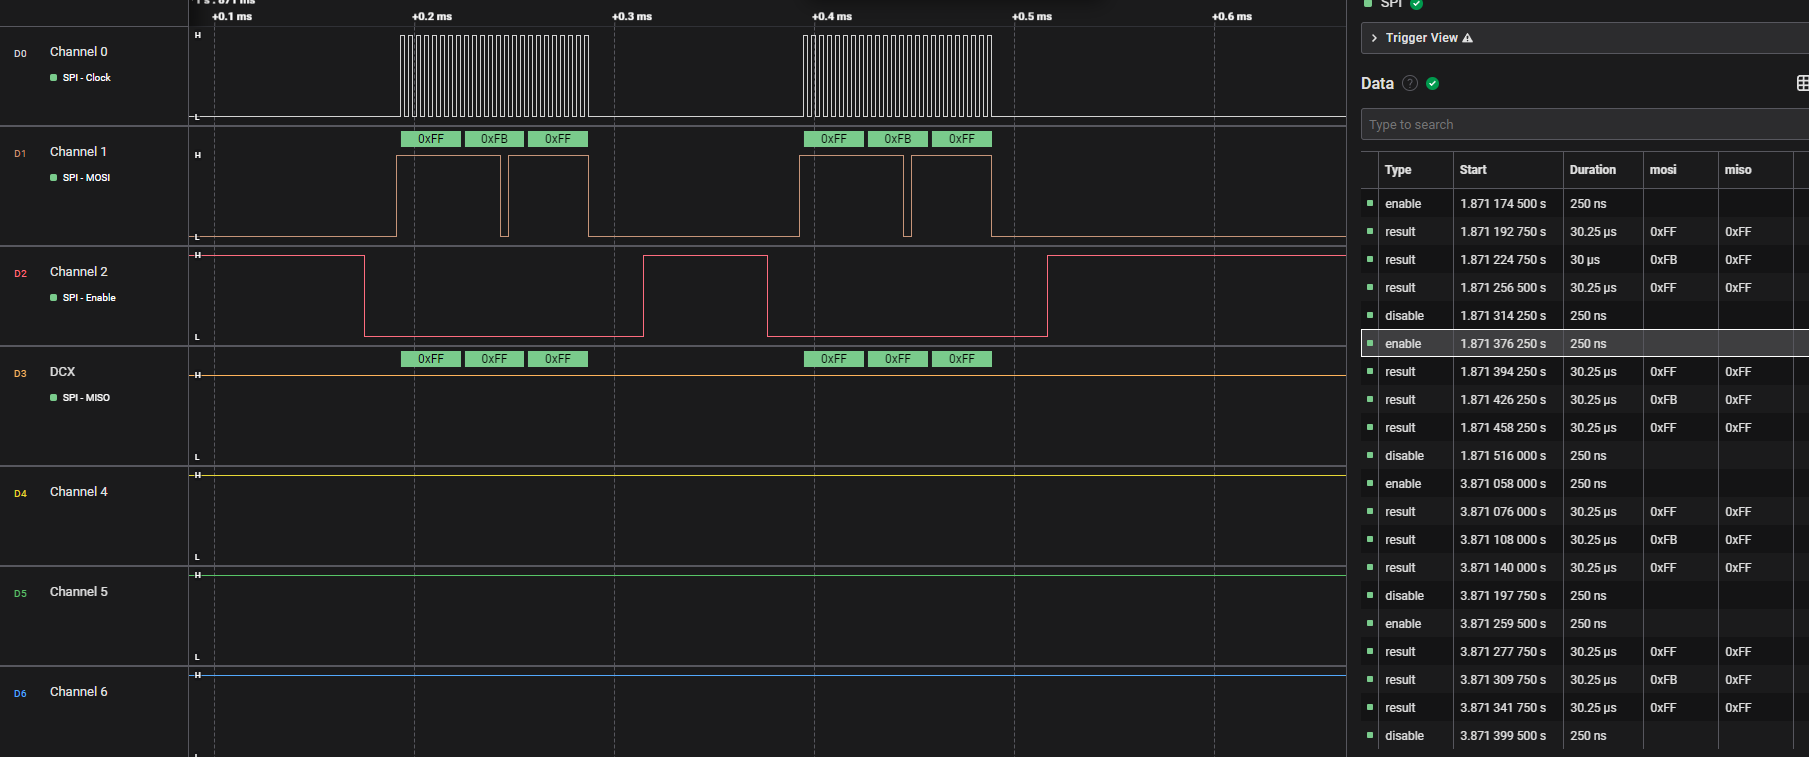Click the green square beside SPI - Clock
Viewport: 1809px width, 757px height.
tap(53, 78)
